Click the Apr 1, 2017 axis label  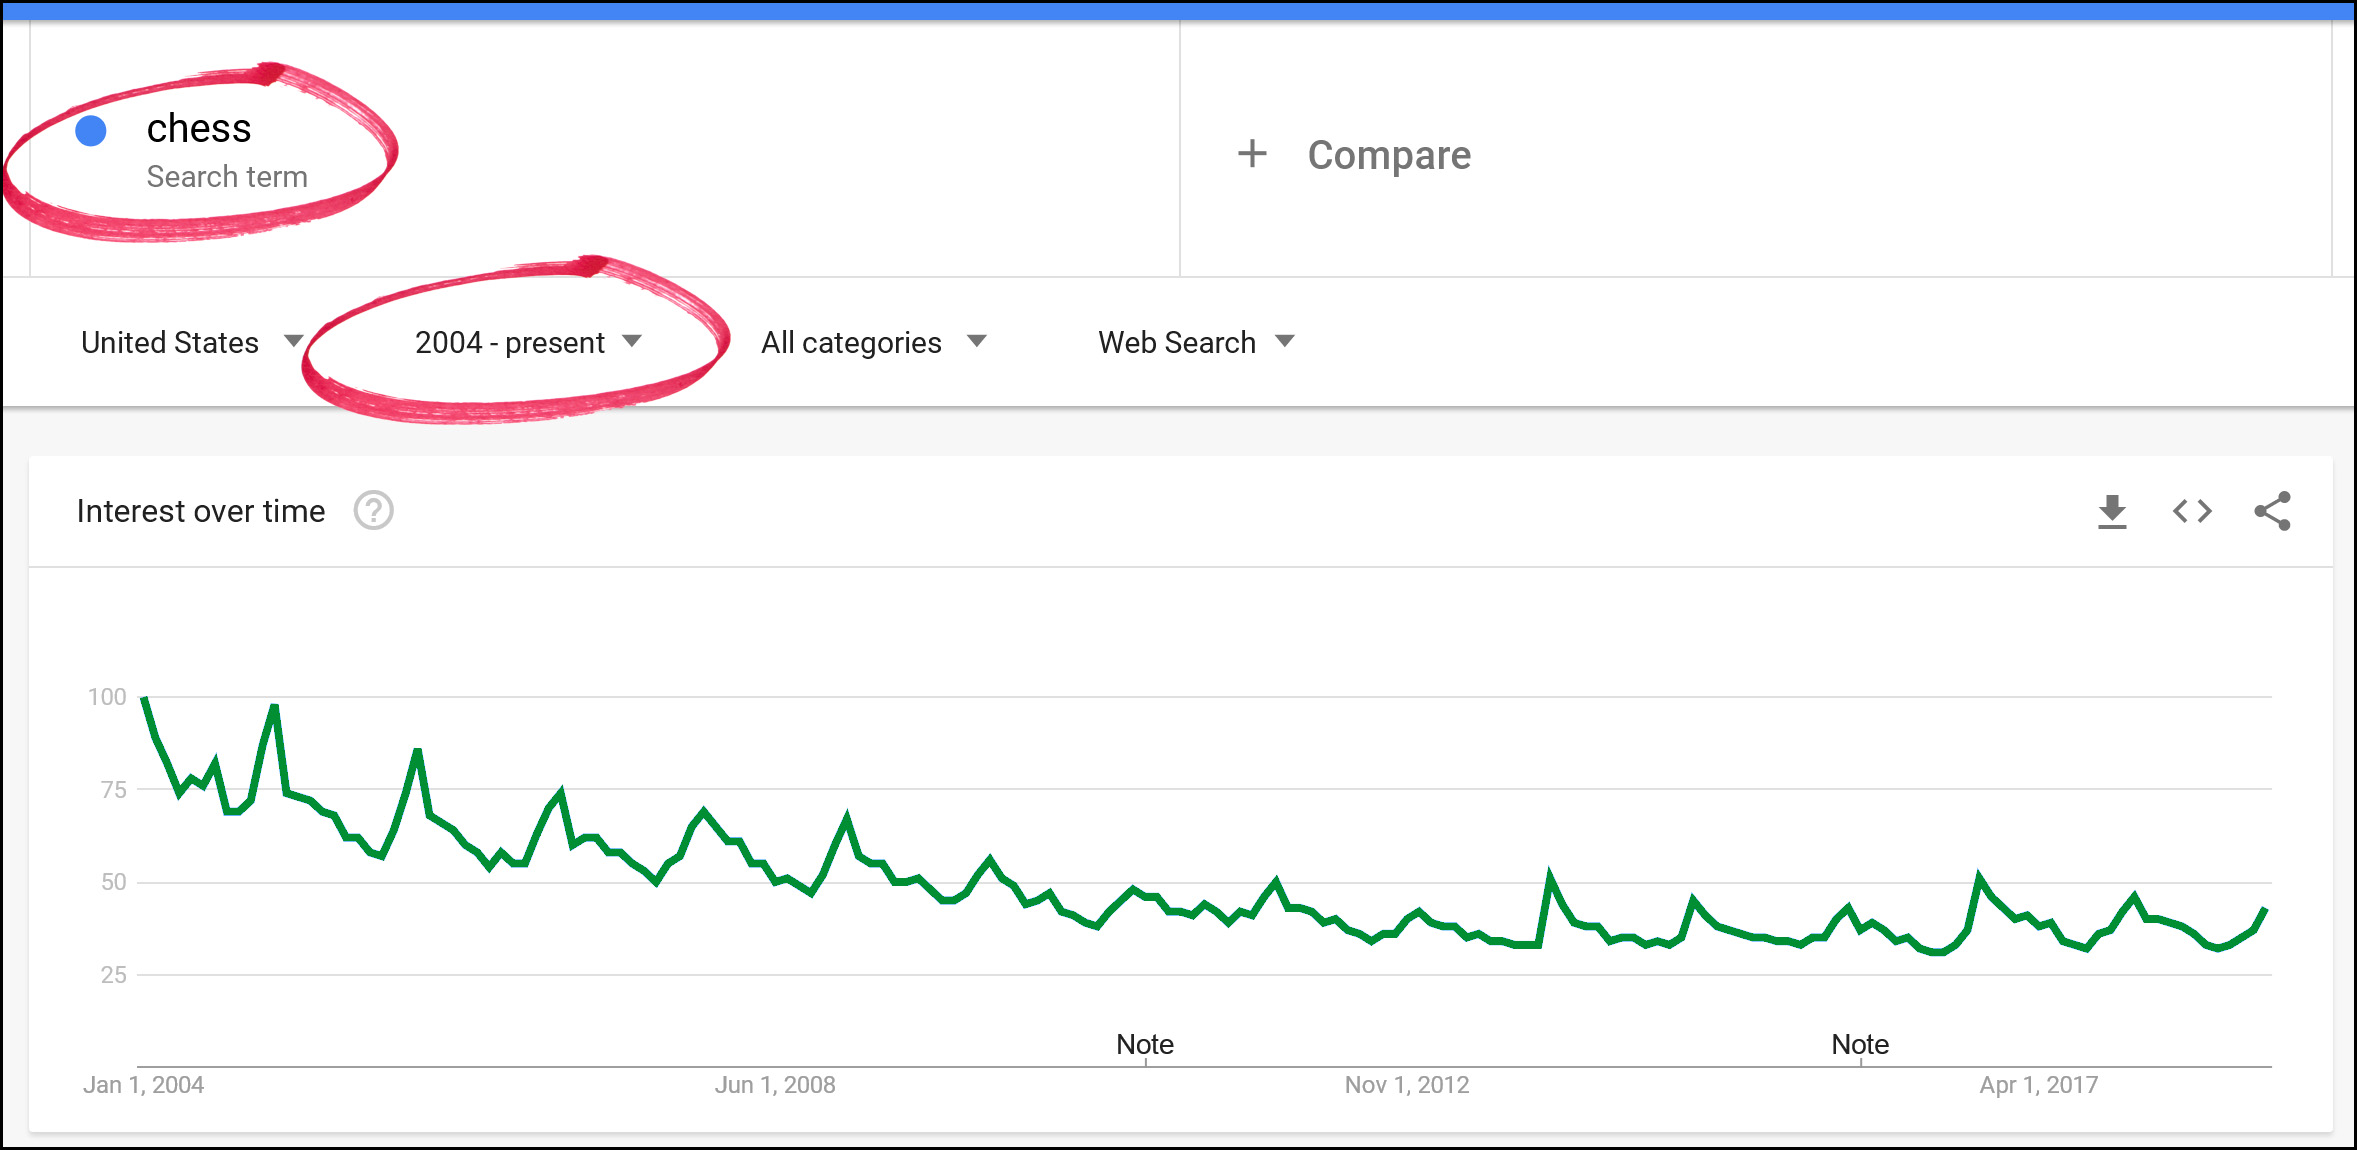tap(2039, 1085)
